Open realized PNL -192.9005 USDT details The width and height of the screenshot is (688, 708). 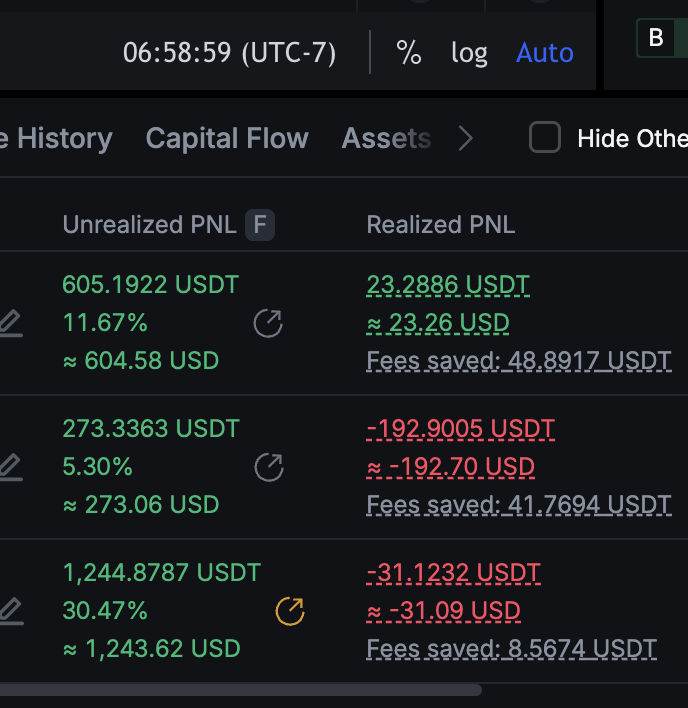pos(460,429)
